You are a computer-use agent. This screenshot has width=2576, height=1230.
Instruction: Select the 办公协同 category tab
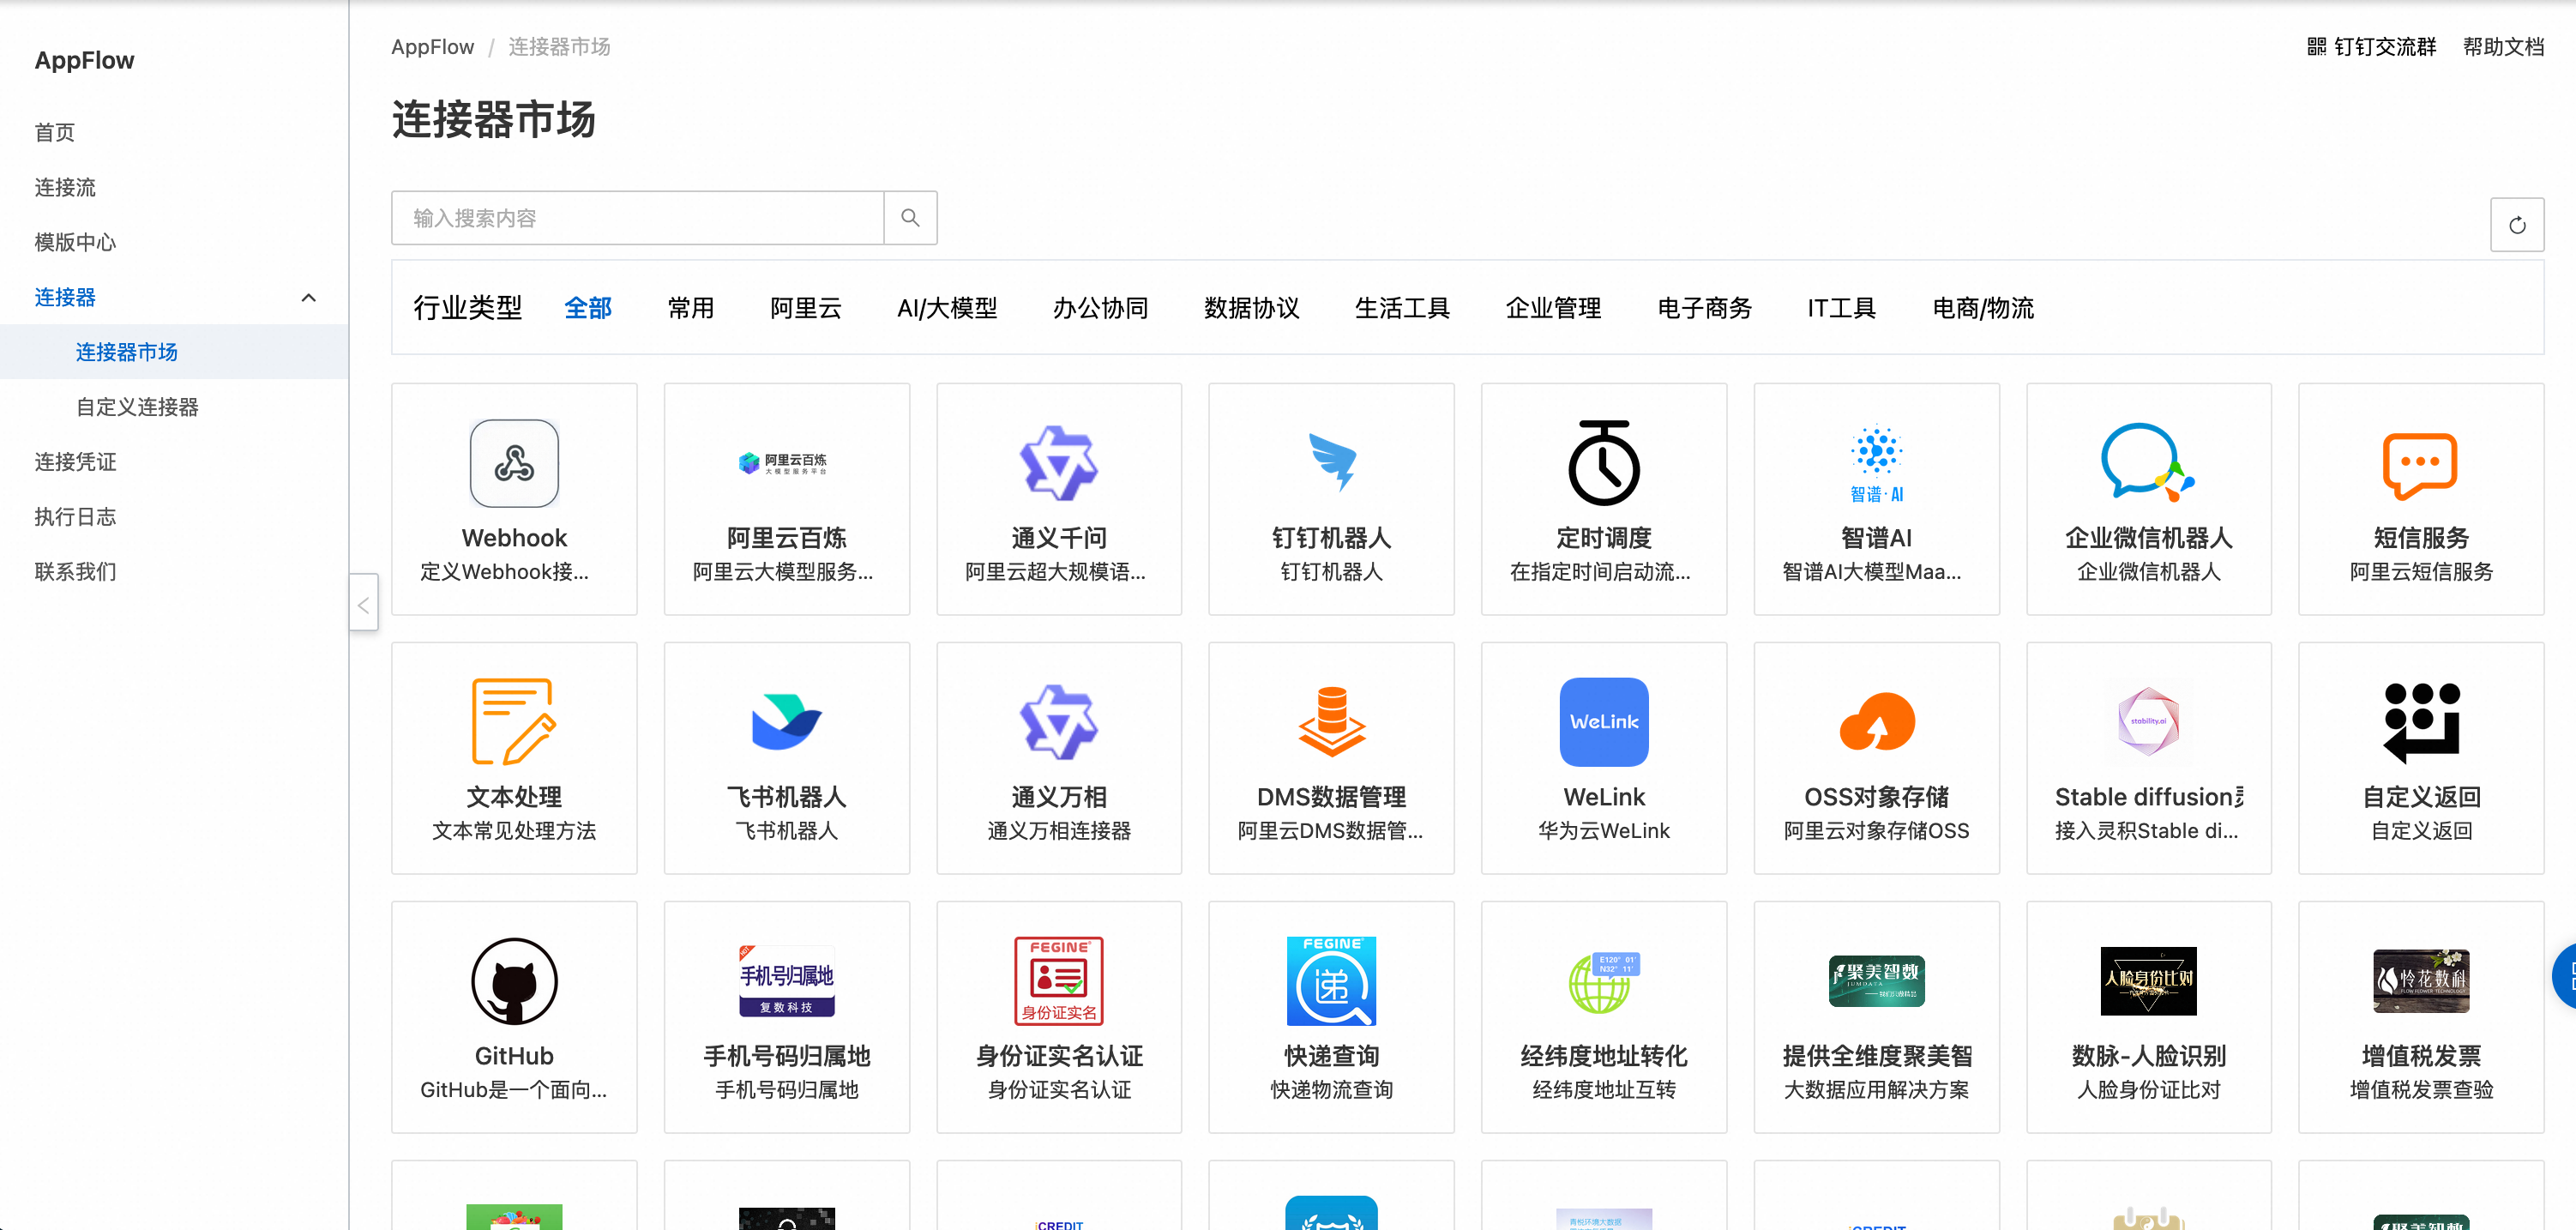click(x=1099, y=308)
